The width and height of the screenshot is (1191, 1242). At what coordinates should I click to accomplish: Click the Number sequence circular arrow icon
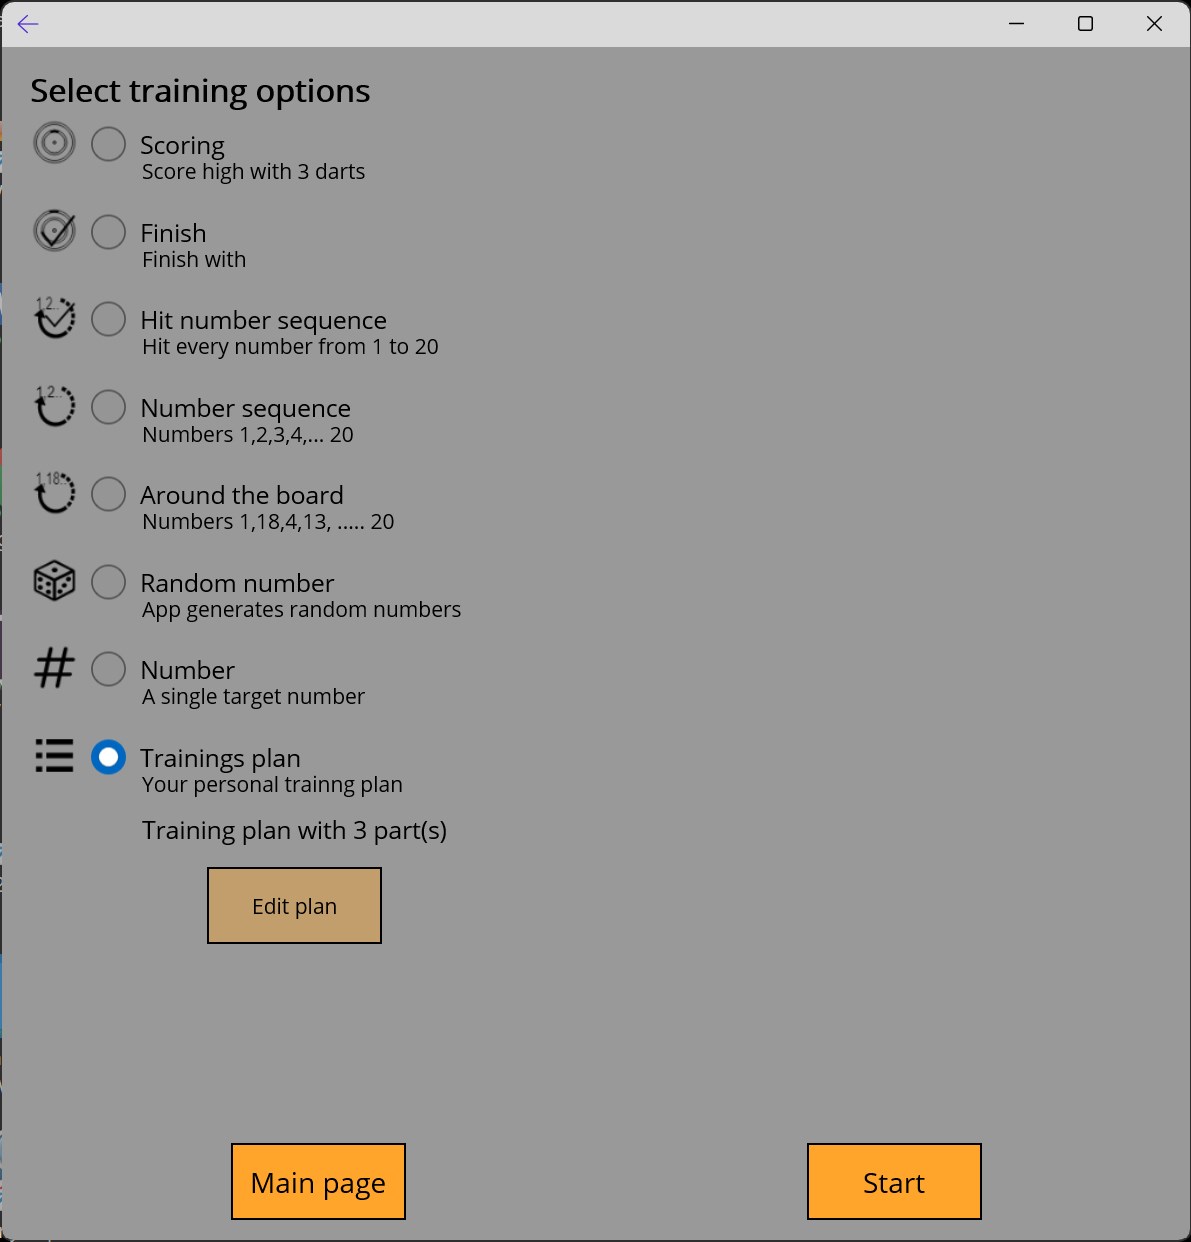point(54,406)
